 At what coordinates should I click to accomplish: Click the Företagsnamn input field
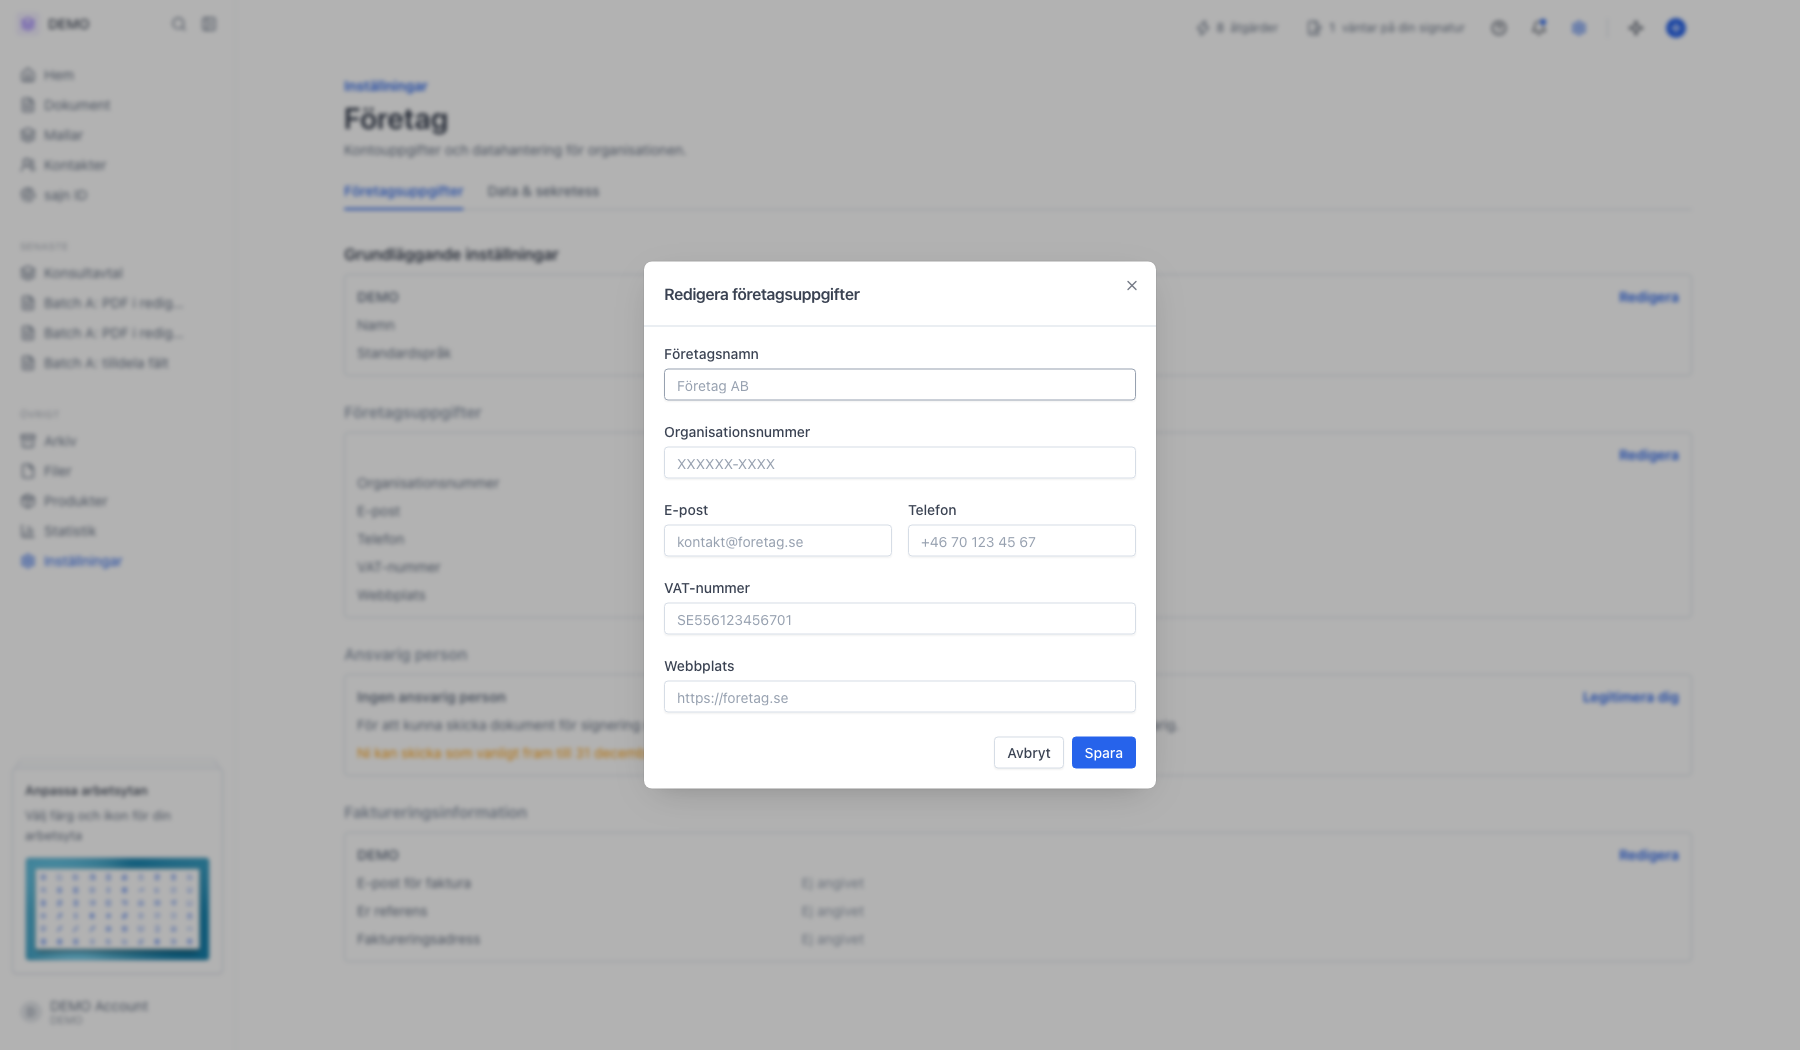pyautogui.click(x=900, y=385)
